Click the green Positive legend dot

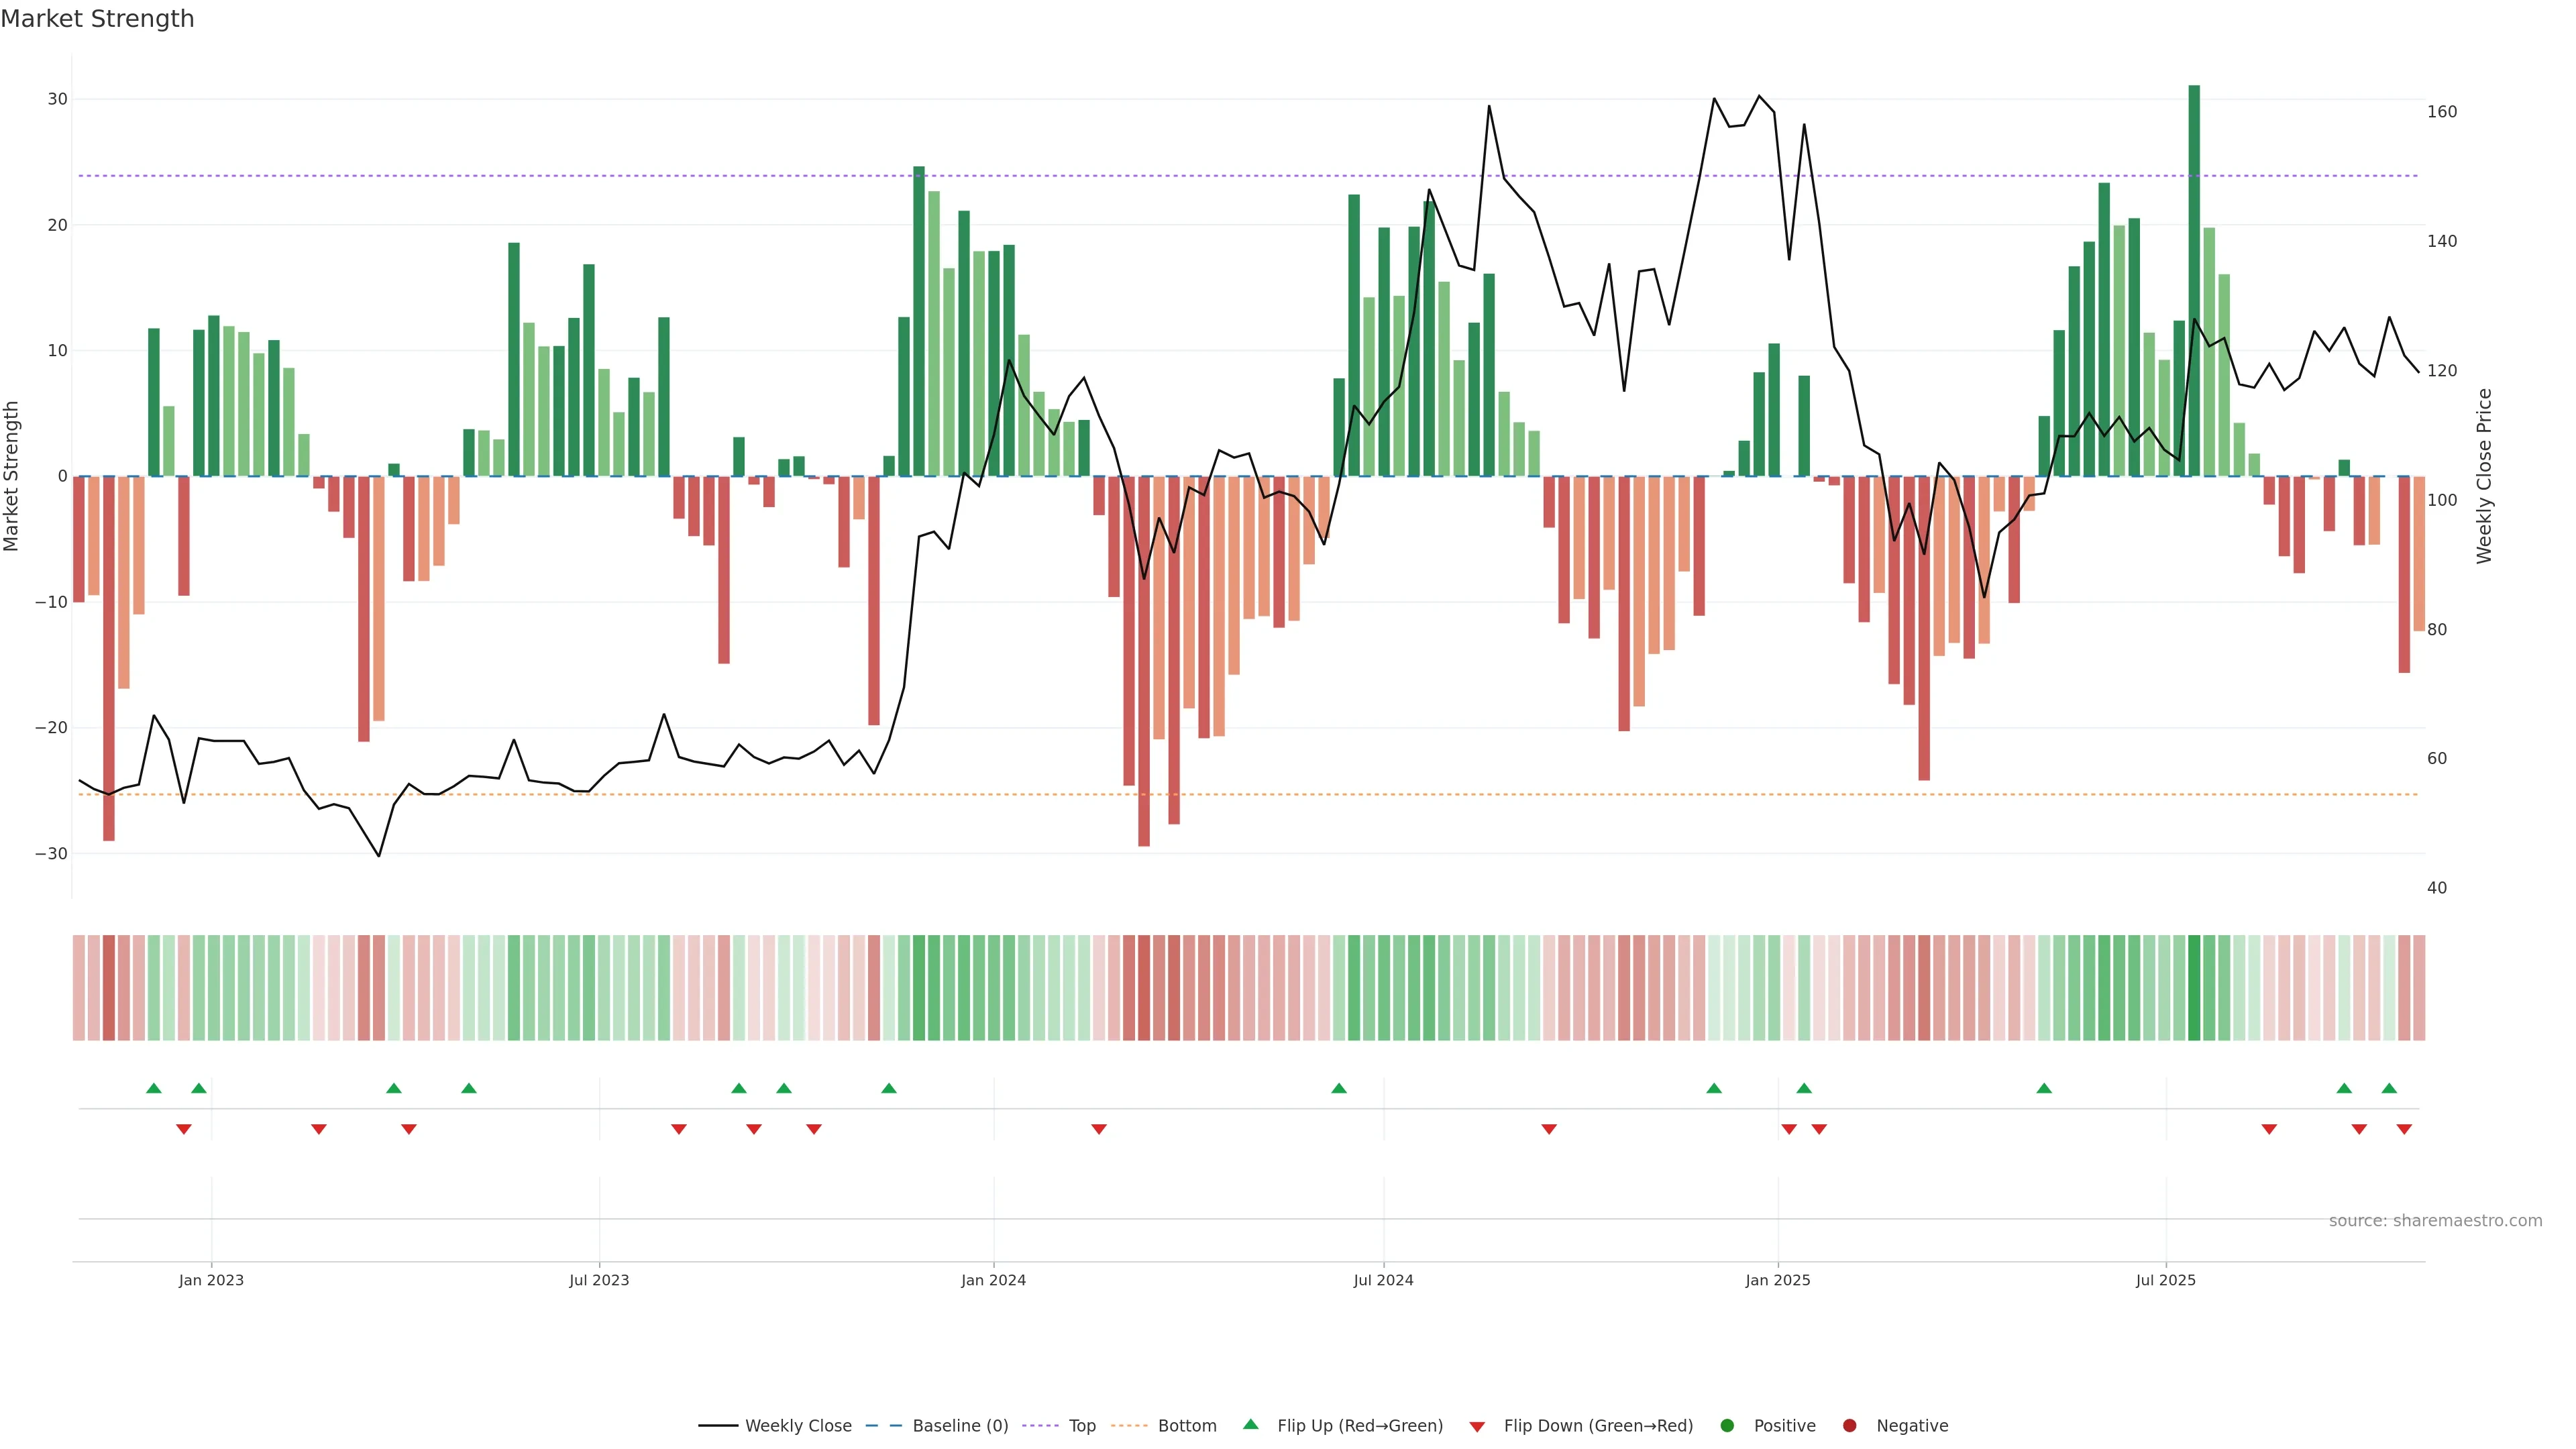pyautogui.click(x=1727, y=1426)
